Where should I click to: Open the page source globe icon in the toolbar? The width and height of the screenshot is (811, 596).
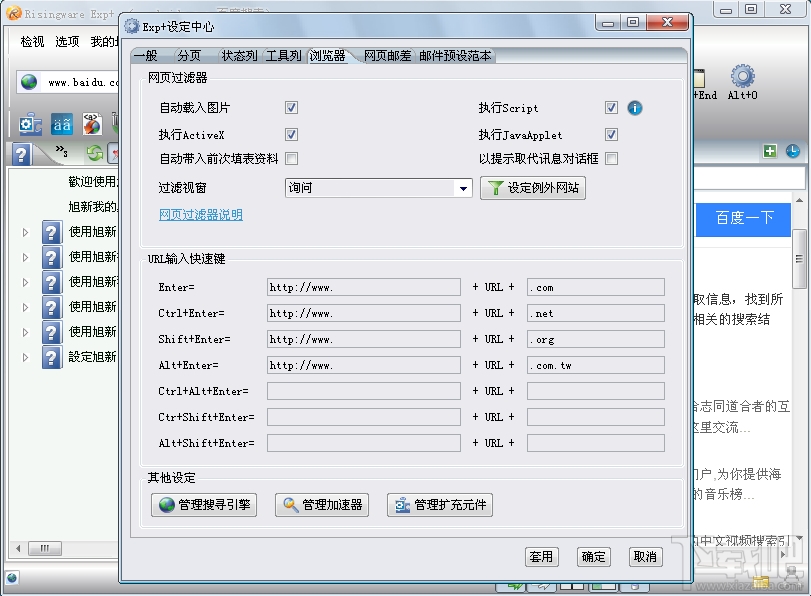[92, 124]
